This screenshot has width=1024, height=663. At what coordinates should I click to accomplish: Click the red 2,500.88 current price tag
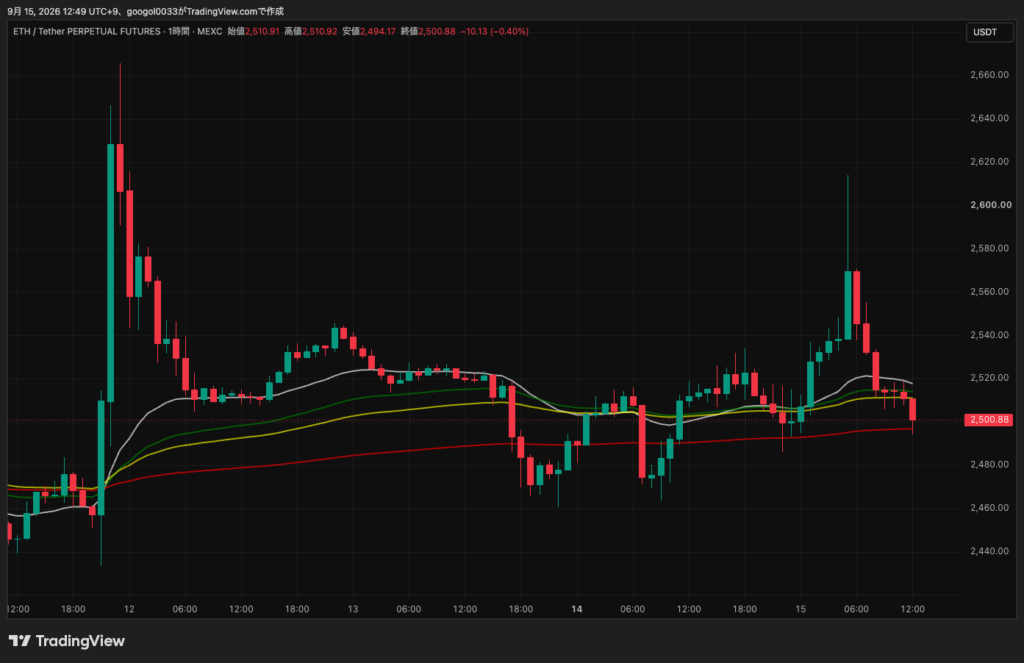point(988,420)
